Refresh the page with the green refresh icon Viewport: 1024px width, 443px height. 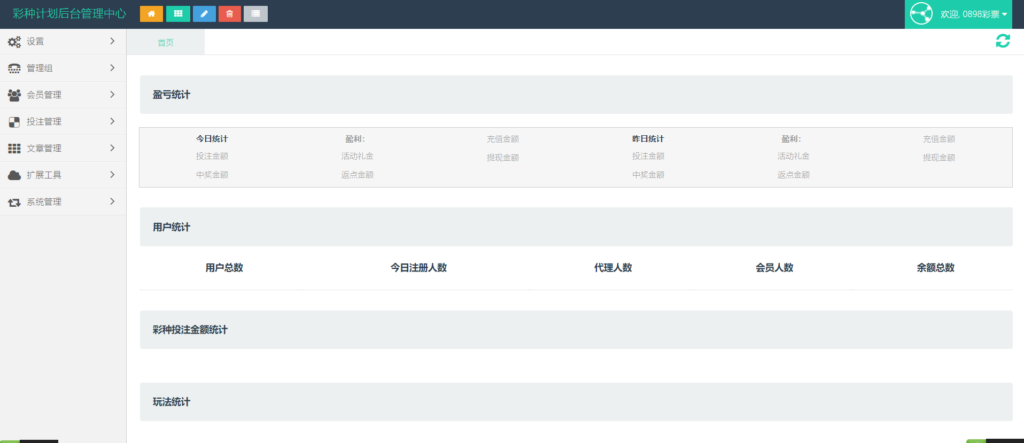[1002, 41]
